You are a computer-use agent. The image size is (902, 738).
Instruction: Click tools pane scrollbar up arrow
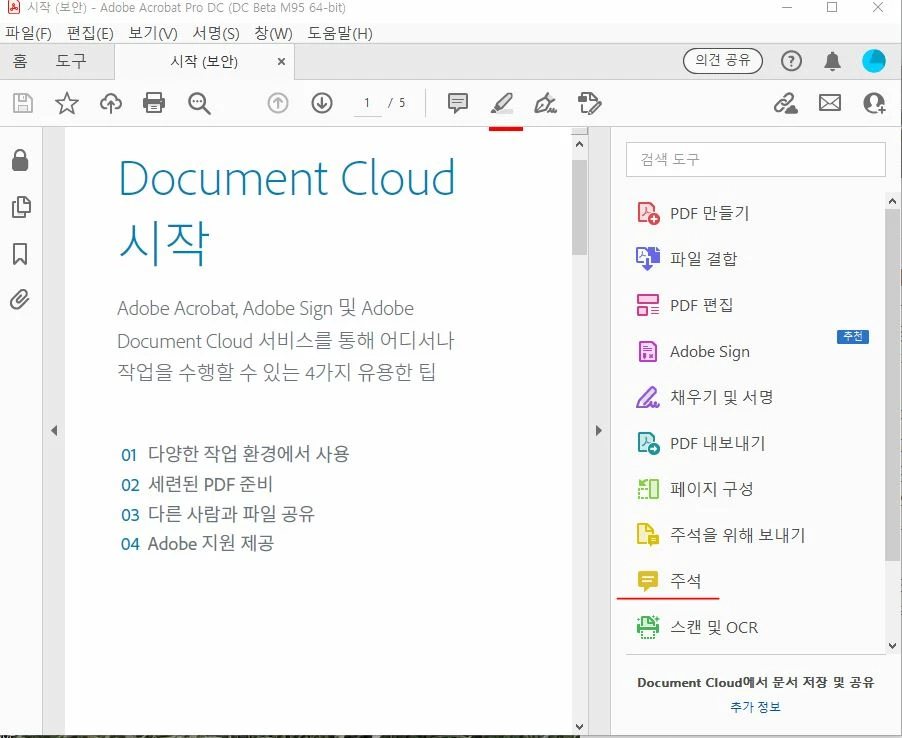[x=892, y=201]
